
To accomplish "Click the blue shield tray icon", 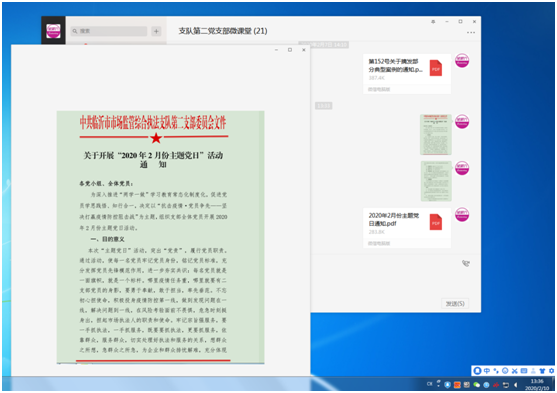I will point(448,385).
